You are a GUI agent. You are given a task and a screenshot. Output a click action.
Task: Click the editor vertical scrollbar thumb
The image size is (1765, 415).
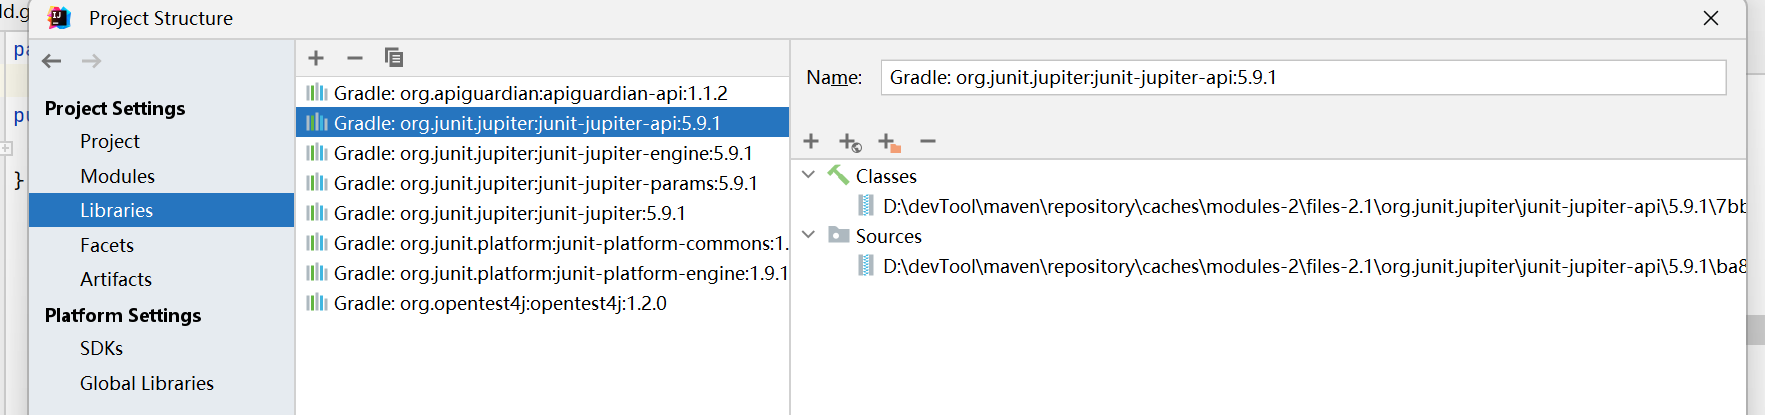(x=1756, y=330)
